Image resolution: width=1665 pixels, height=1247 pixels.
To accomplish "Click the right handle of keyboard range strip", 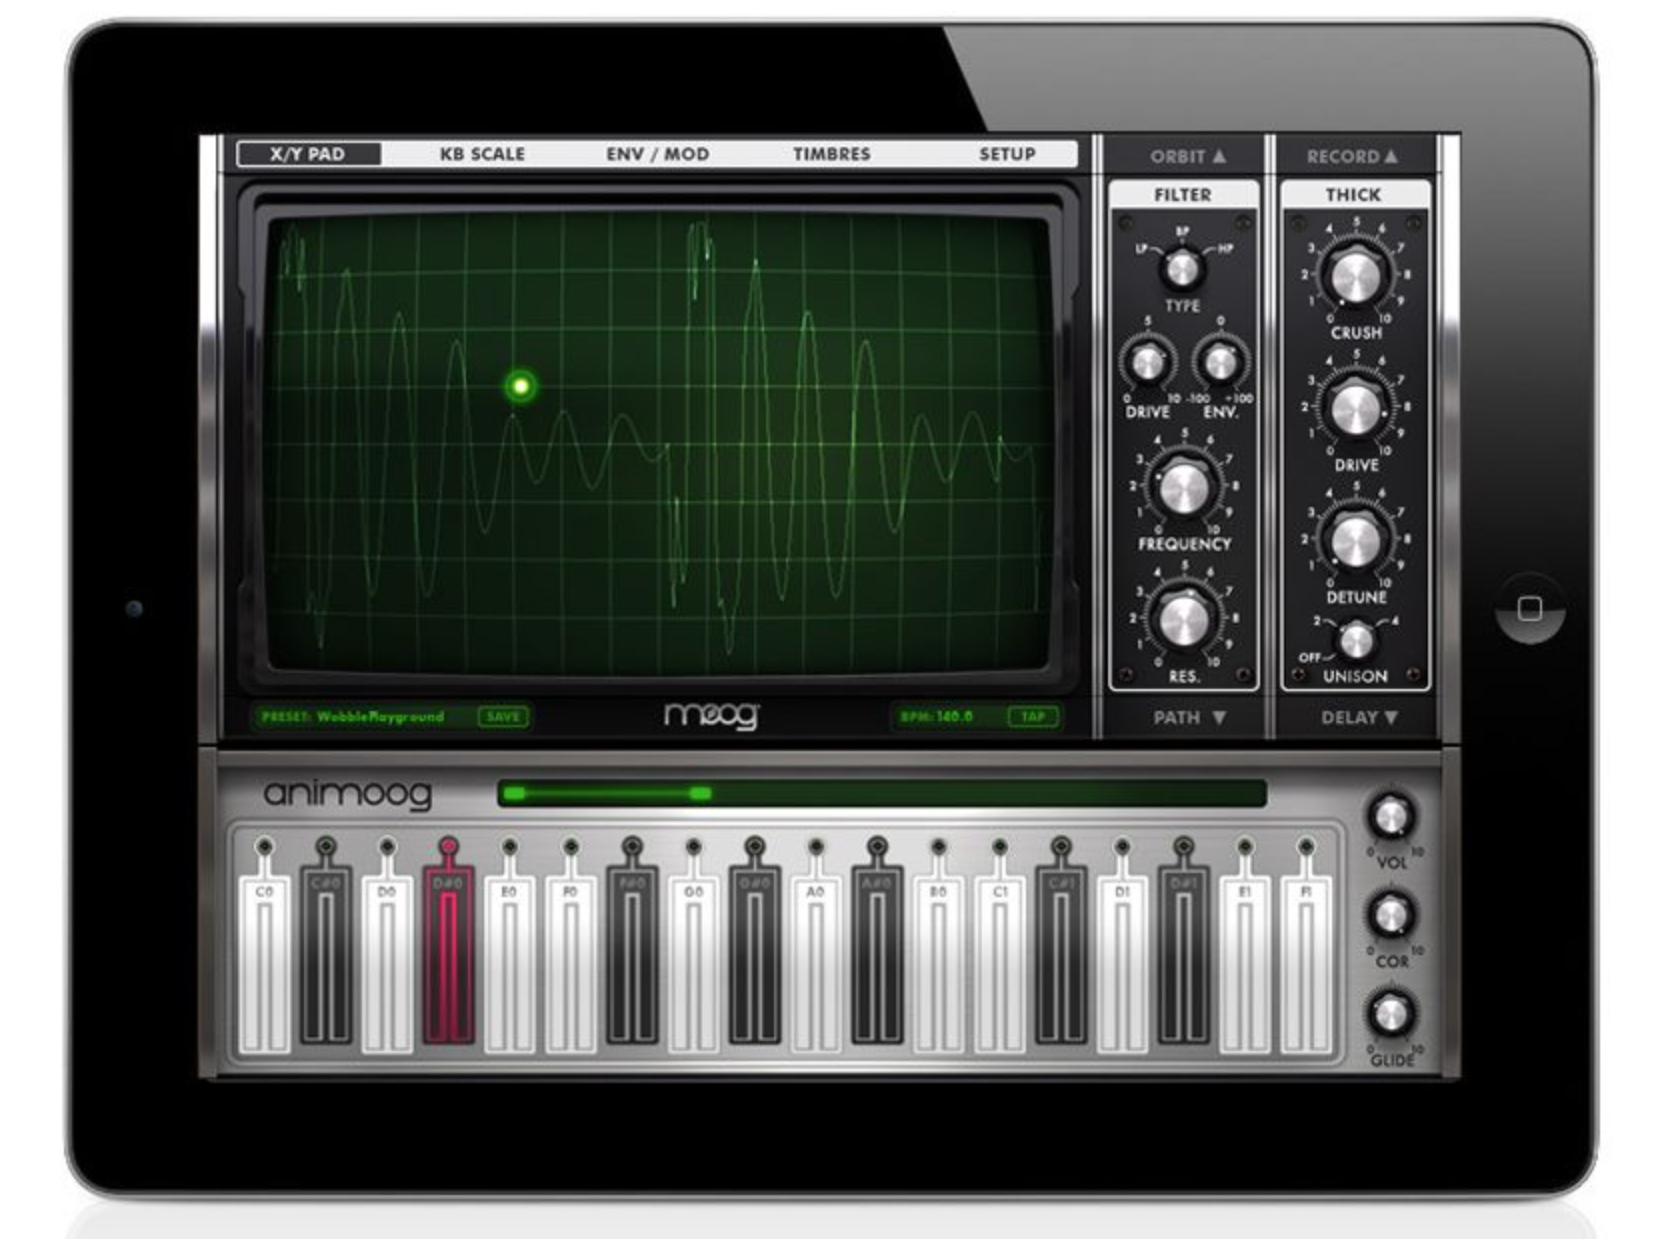I will [701, 793].
